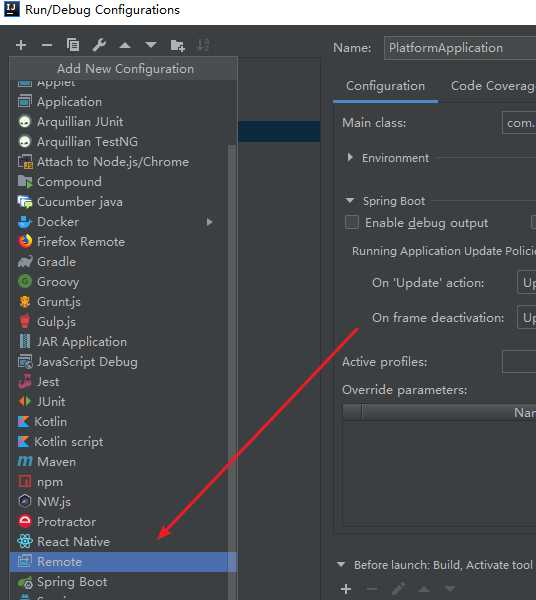Click the Move Down arrow in the toolbar
This screenshot has width=536, height=600.
(x=151, y=45)
